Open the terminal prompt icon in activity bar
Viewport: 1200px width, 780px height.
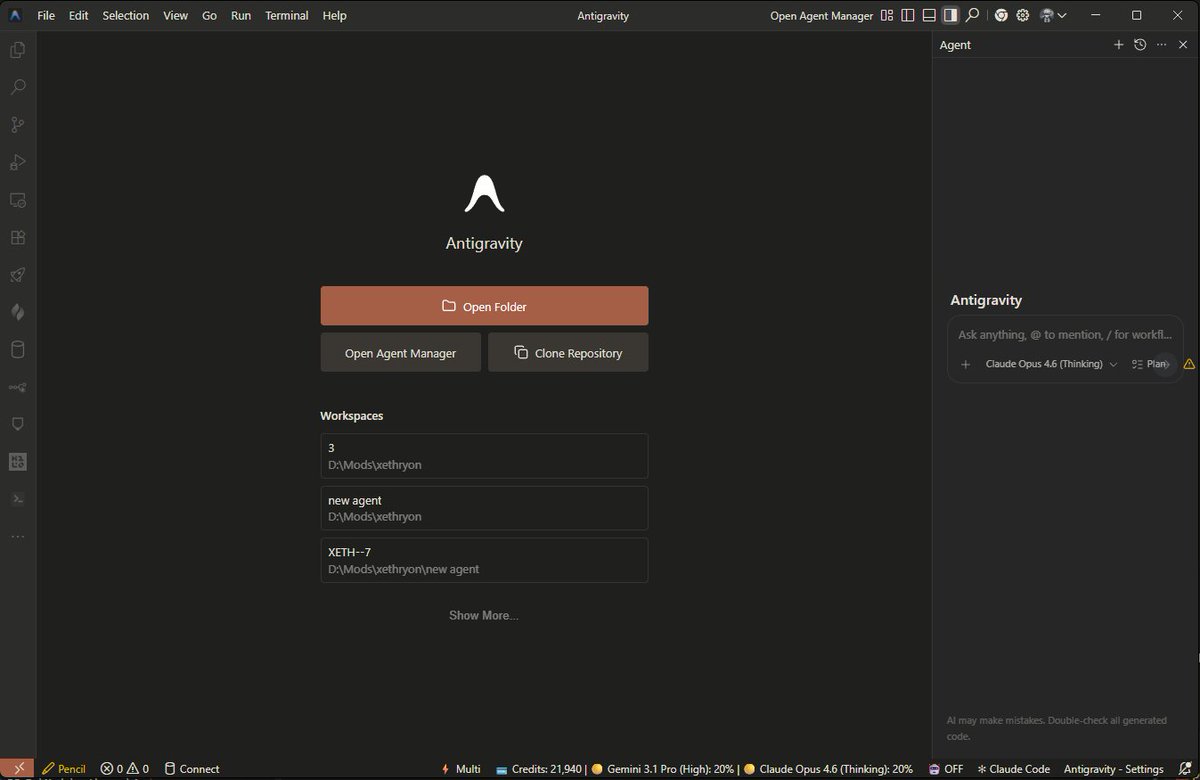[x=17, y=499]
